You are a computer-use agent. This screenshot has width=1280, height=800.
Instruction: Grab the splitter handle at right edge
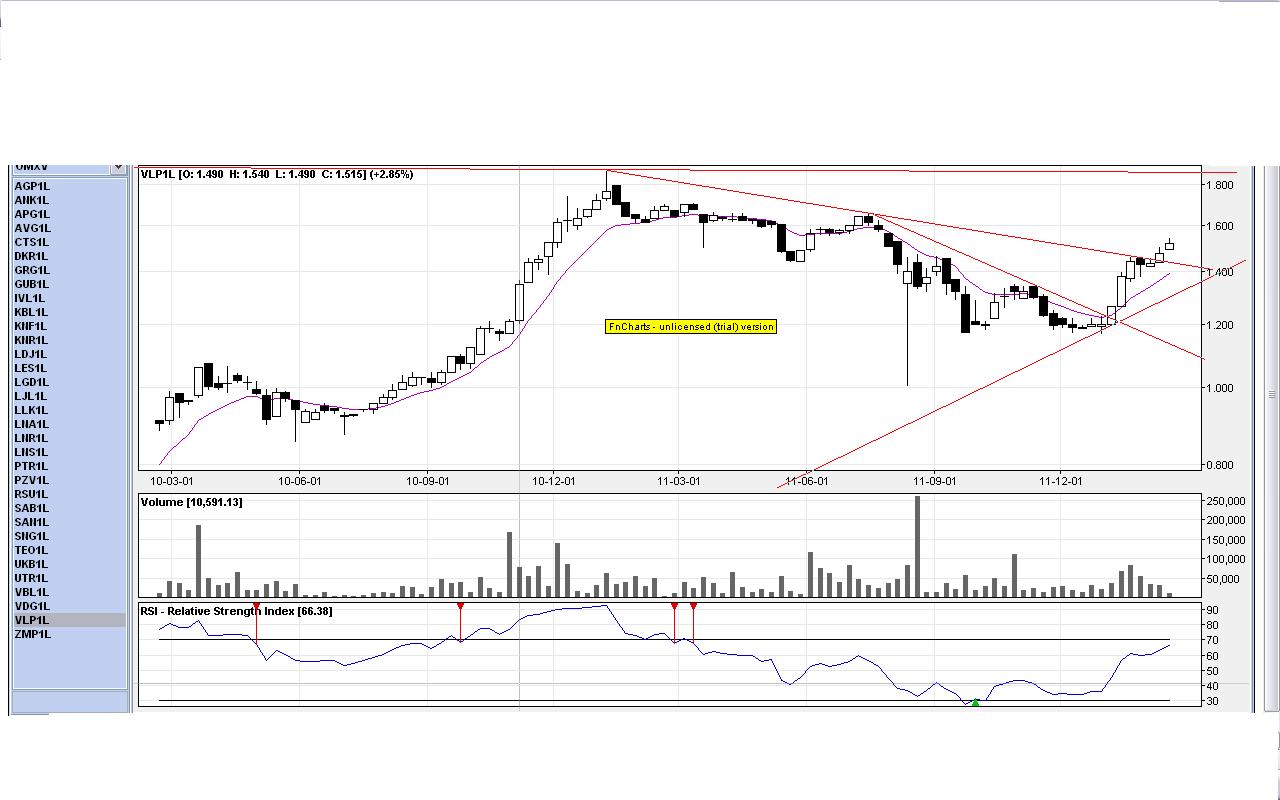1272,394
